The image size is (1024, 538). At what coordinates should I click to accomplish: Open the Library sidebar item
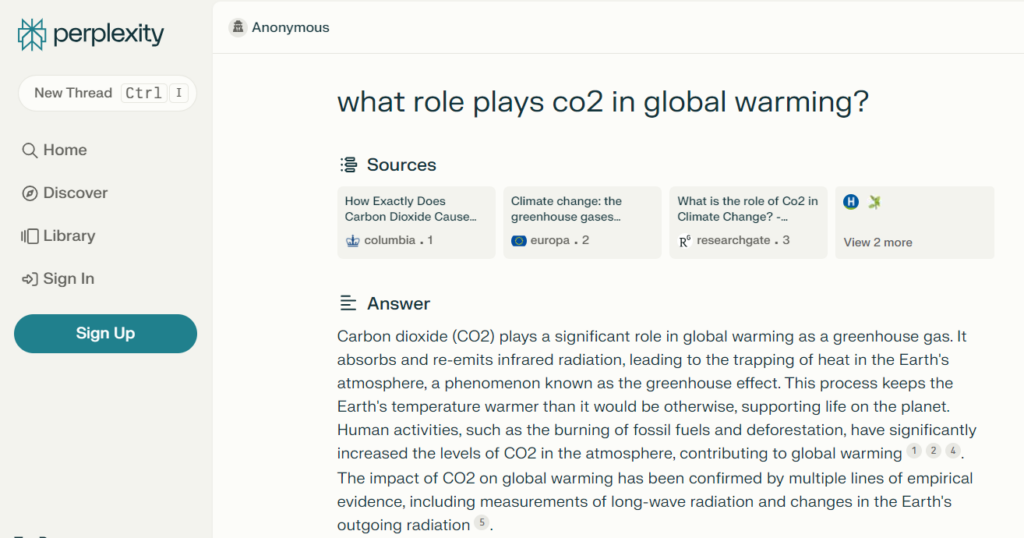58,236
